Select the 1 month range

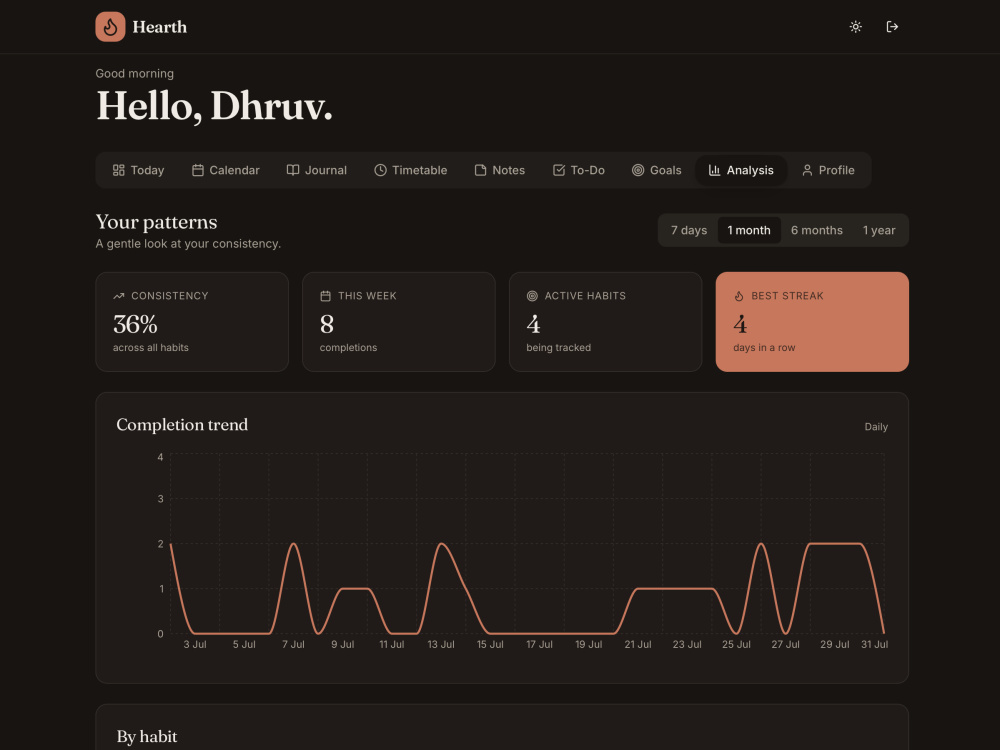click(x=749, y=230)
